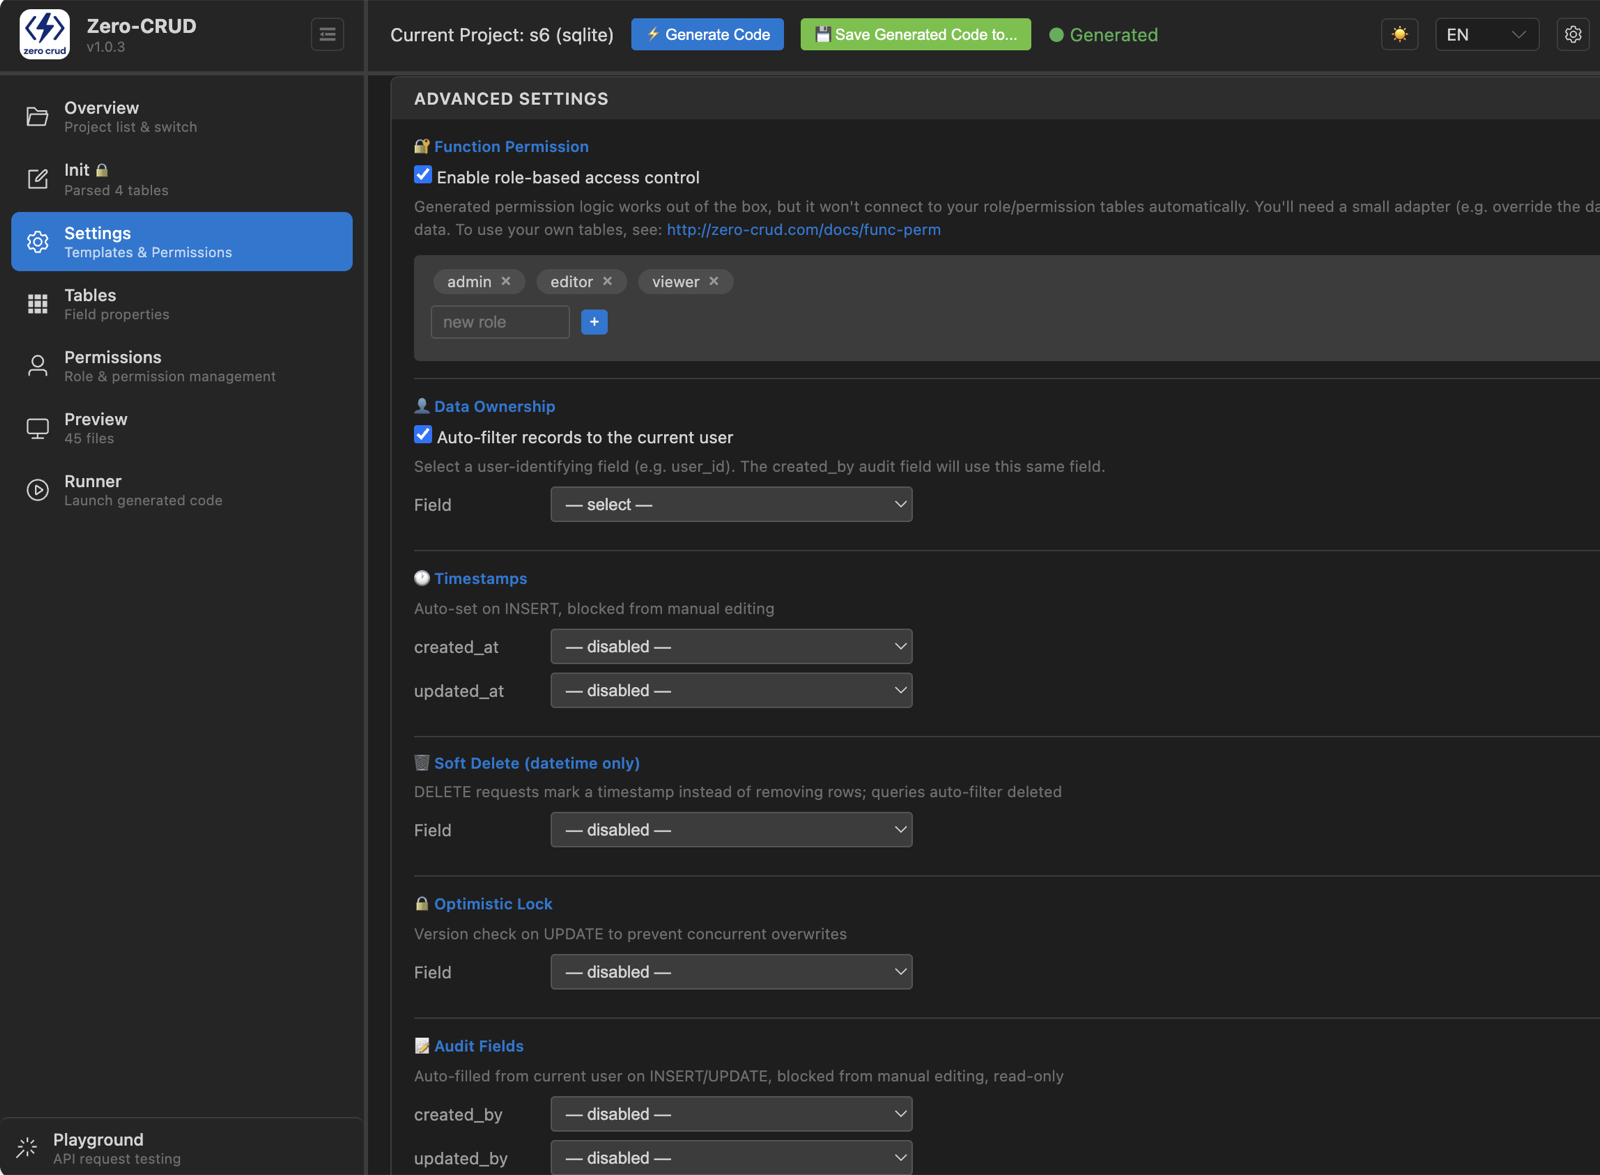
Task: Open the Runner page
Action: (182, 490)
